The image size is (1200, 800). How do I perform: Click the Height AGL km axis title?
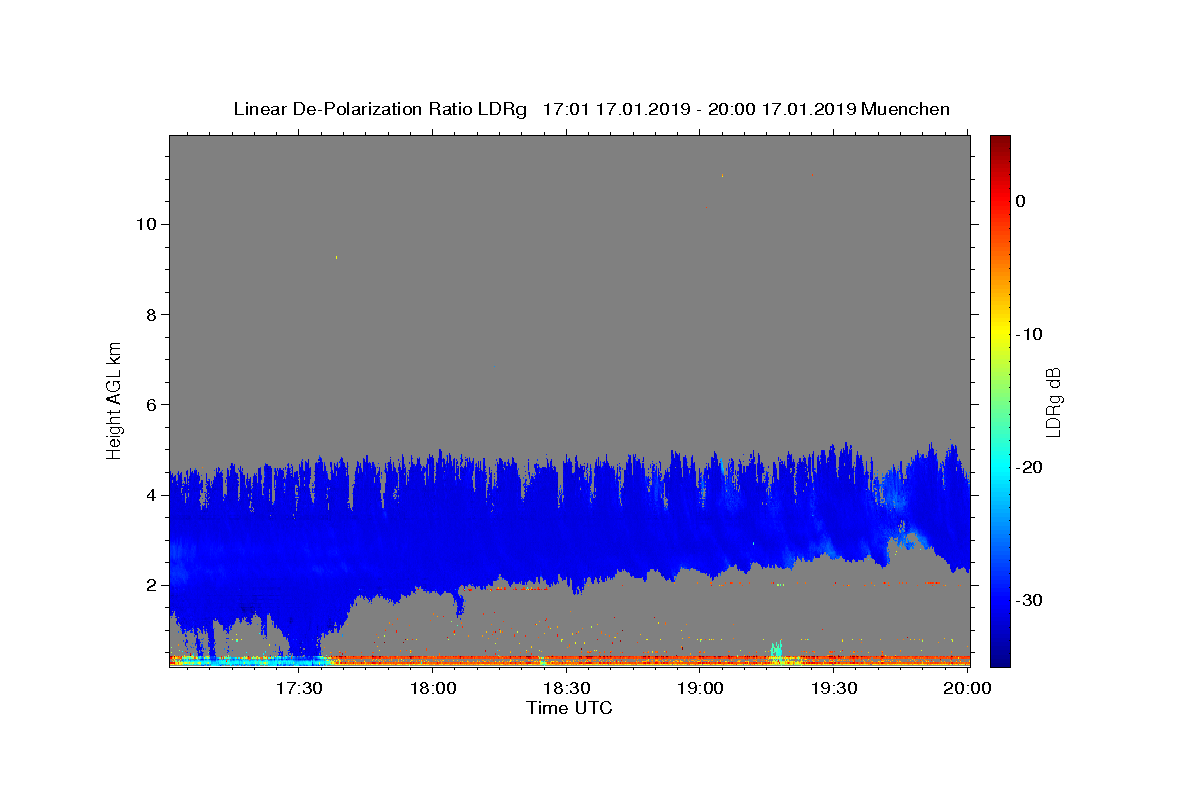pyautogui.click(x=115, y=399)
